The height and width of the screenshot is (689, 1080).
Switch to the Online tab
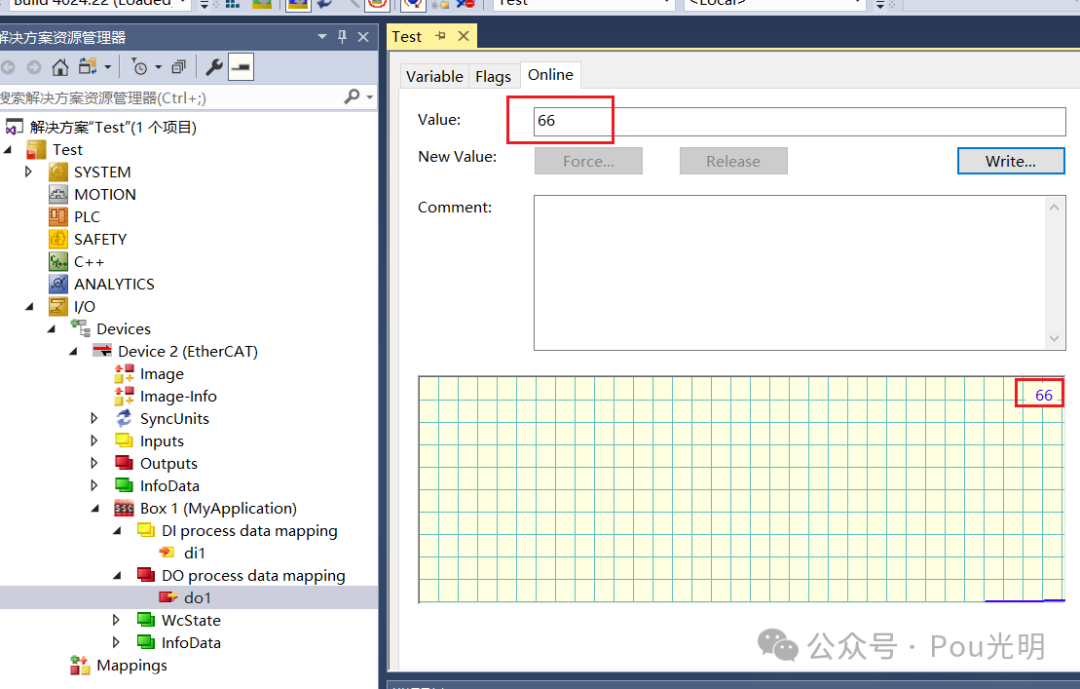550,75
